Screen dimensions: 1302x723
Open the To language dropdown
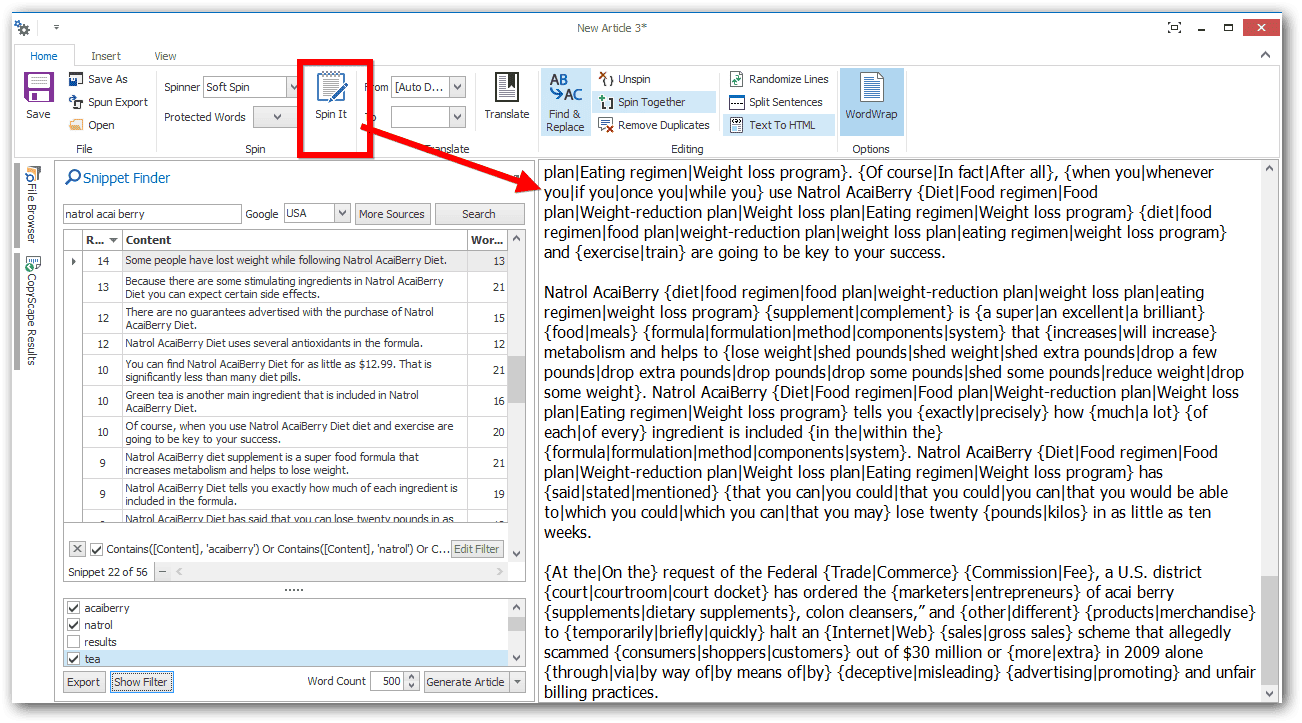pos(457,117)
